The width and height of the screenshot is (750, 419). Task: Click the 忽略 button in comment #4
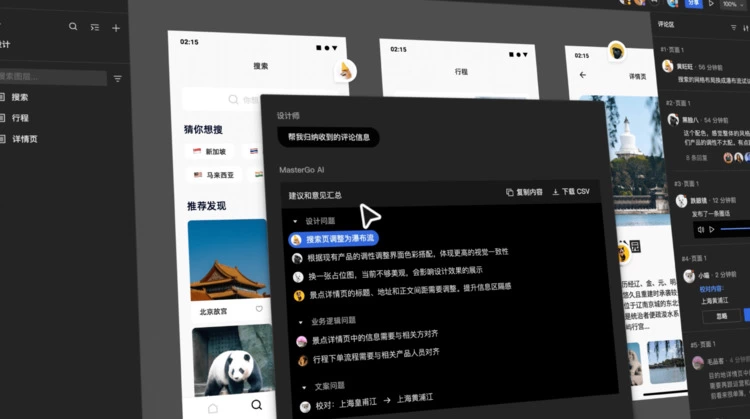pyautogui.click(x=719, y=316)
